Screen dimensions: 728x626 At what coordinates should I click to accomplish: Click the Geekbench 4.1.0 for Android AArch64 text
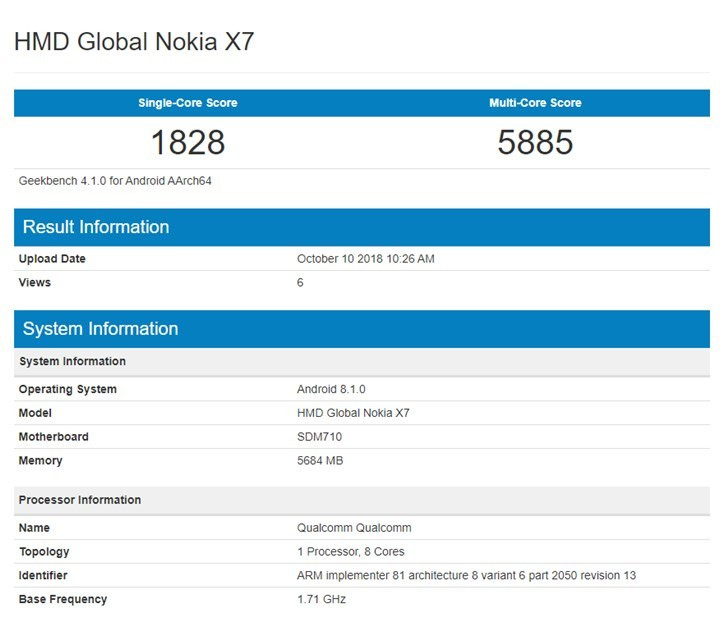pos(115,181)
